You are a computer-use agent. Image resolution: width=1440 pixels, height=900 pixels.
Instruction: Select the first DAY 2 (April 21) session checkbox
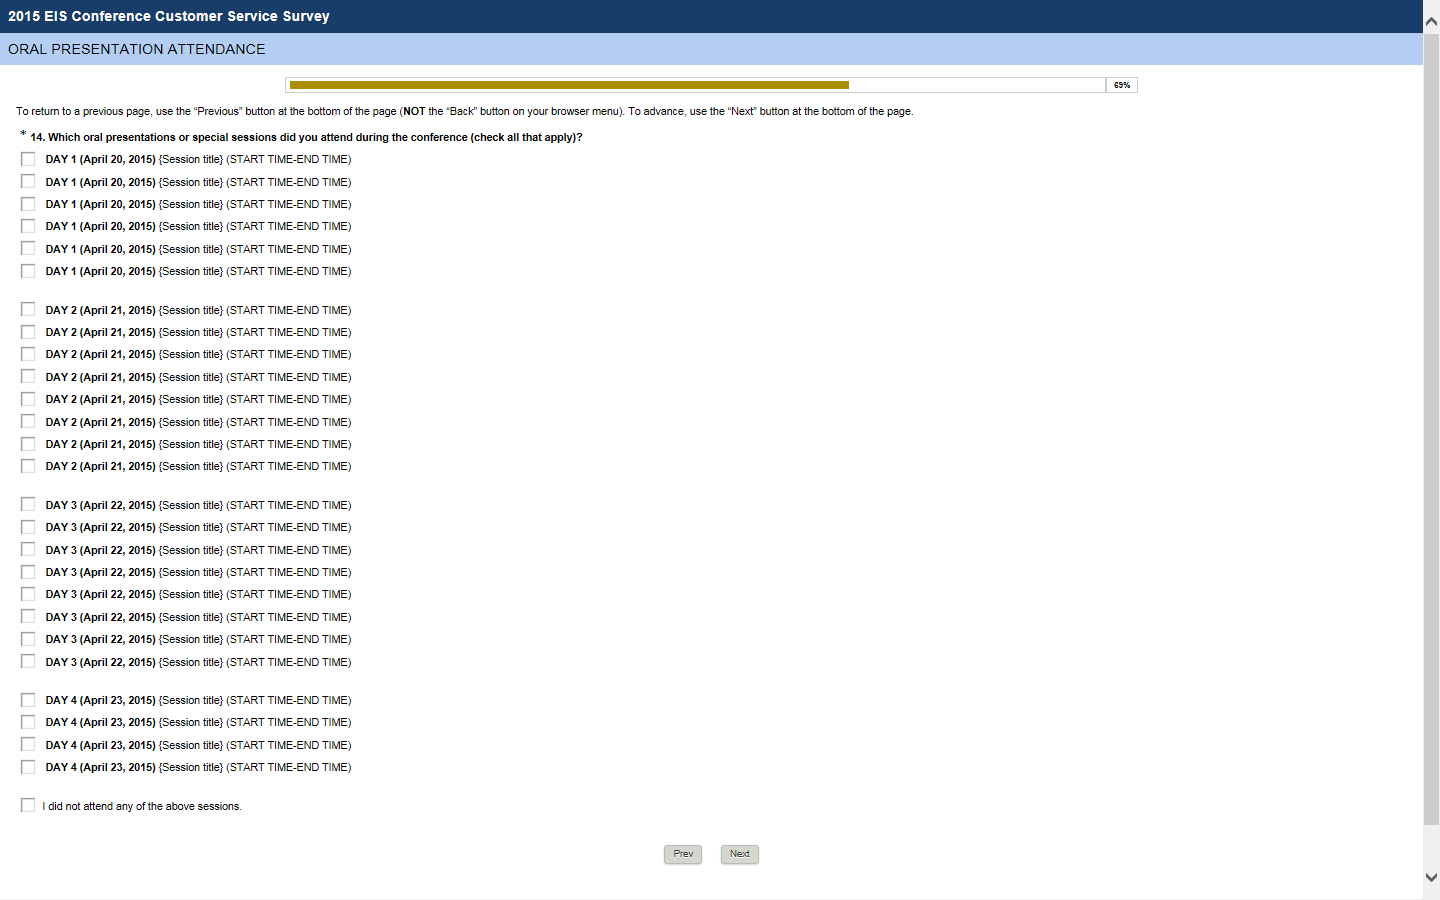(x=28, y=310)
